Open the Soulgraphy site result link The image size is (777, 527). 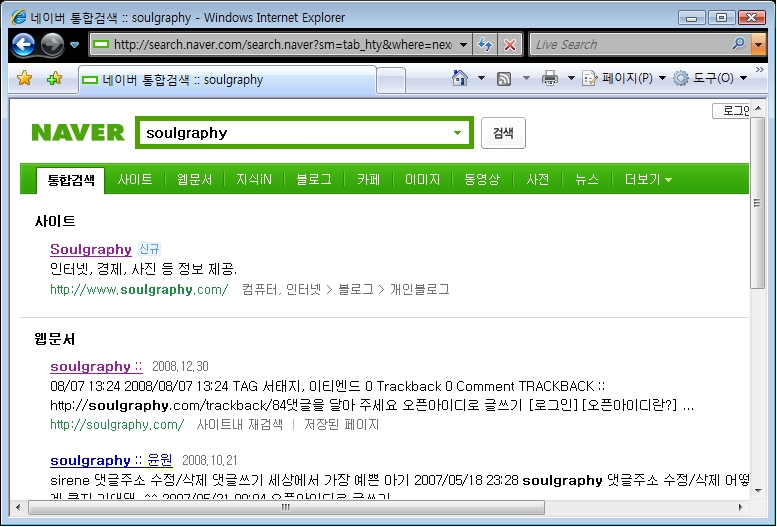pyautogui.click(x=91, y=249)
